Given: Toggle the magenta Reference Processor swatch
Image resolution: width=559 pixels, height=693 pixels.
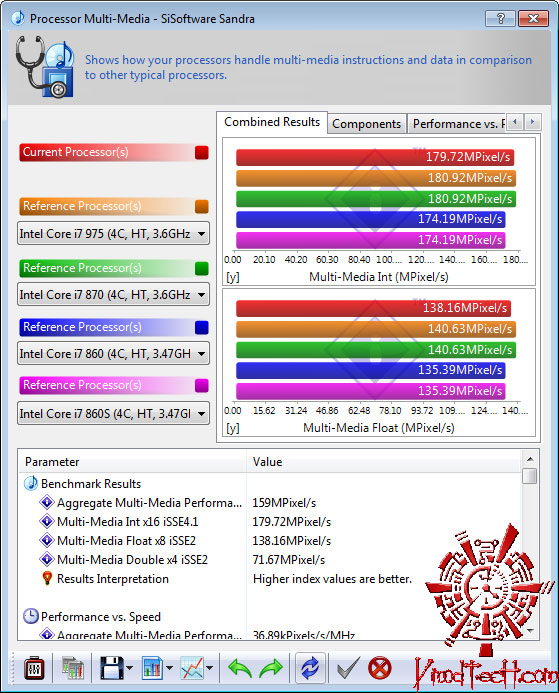Looking at the screenshot, I should pyautogui.click(x=202, y=385).
